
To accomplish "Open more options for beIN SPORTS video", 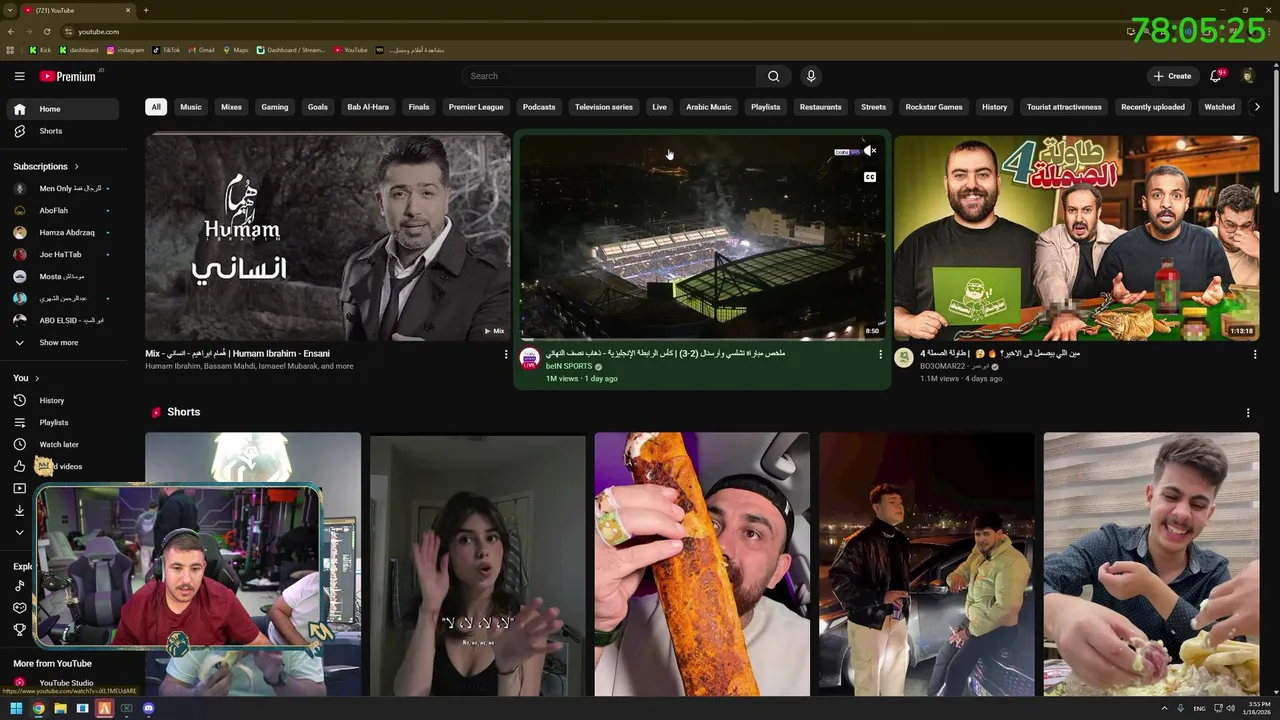I will tap(880, 354).
